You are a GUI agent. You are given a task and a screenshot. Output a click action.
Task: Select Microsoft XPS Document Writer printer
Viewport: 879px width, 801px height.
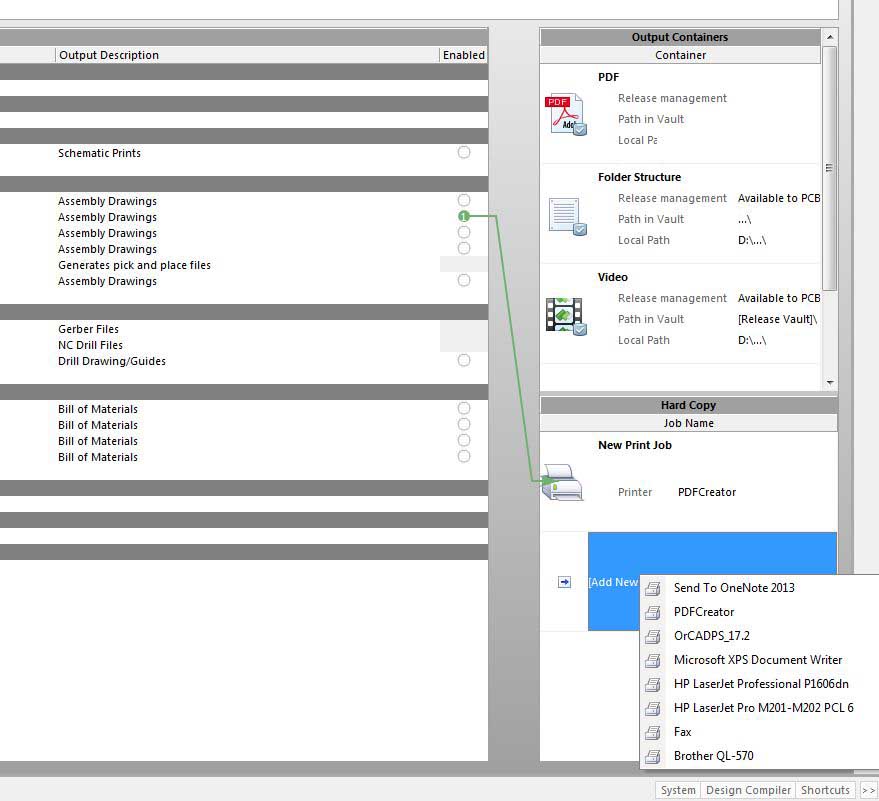pyautogui.click(x=757, y=660)
